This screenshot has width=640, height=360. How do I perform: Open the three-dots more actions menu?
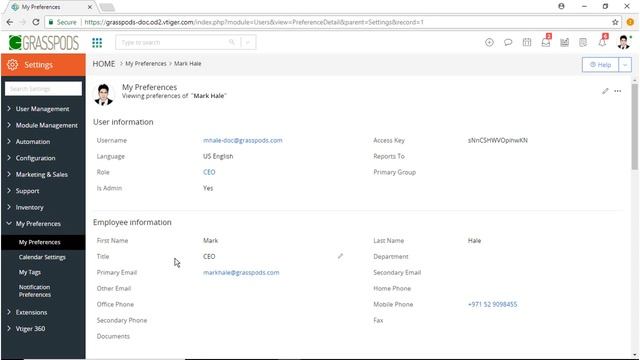click(618, 91)
